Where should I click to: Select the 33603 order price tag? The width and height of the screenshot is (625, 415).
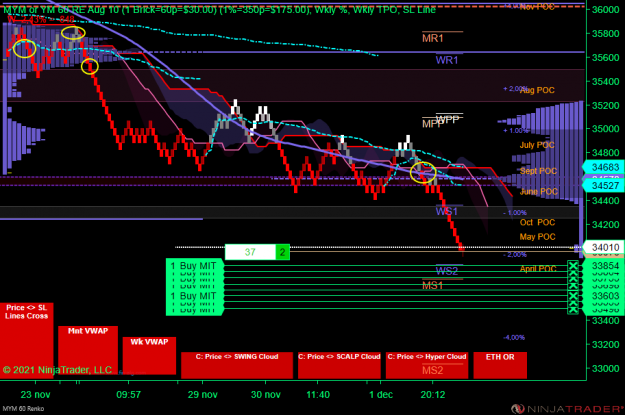(603, 296)
